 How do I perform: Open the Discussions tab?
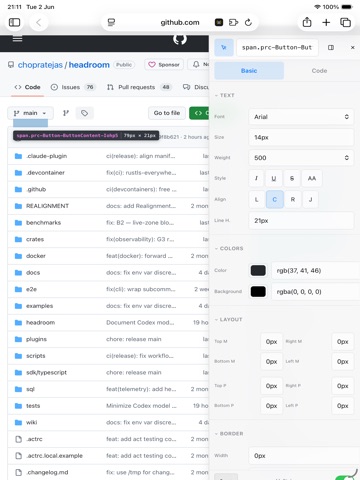196,87
